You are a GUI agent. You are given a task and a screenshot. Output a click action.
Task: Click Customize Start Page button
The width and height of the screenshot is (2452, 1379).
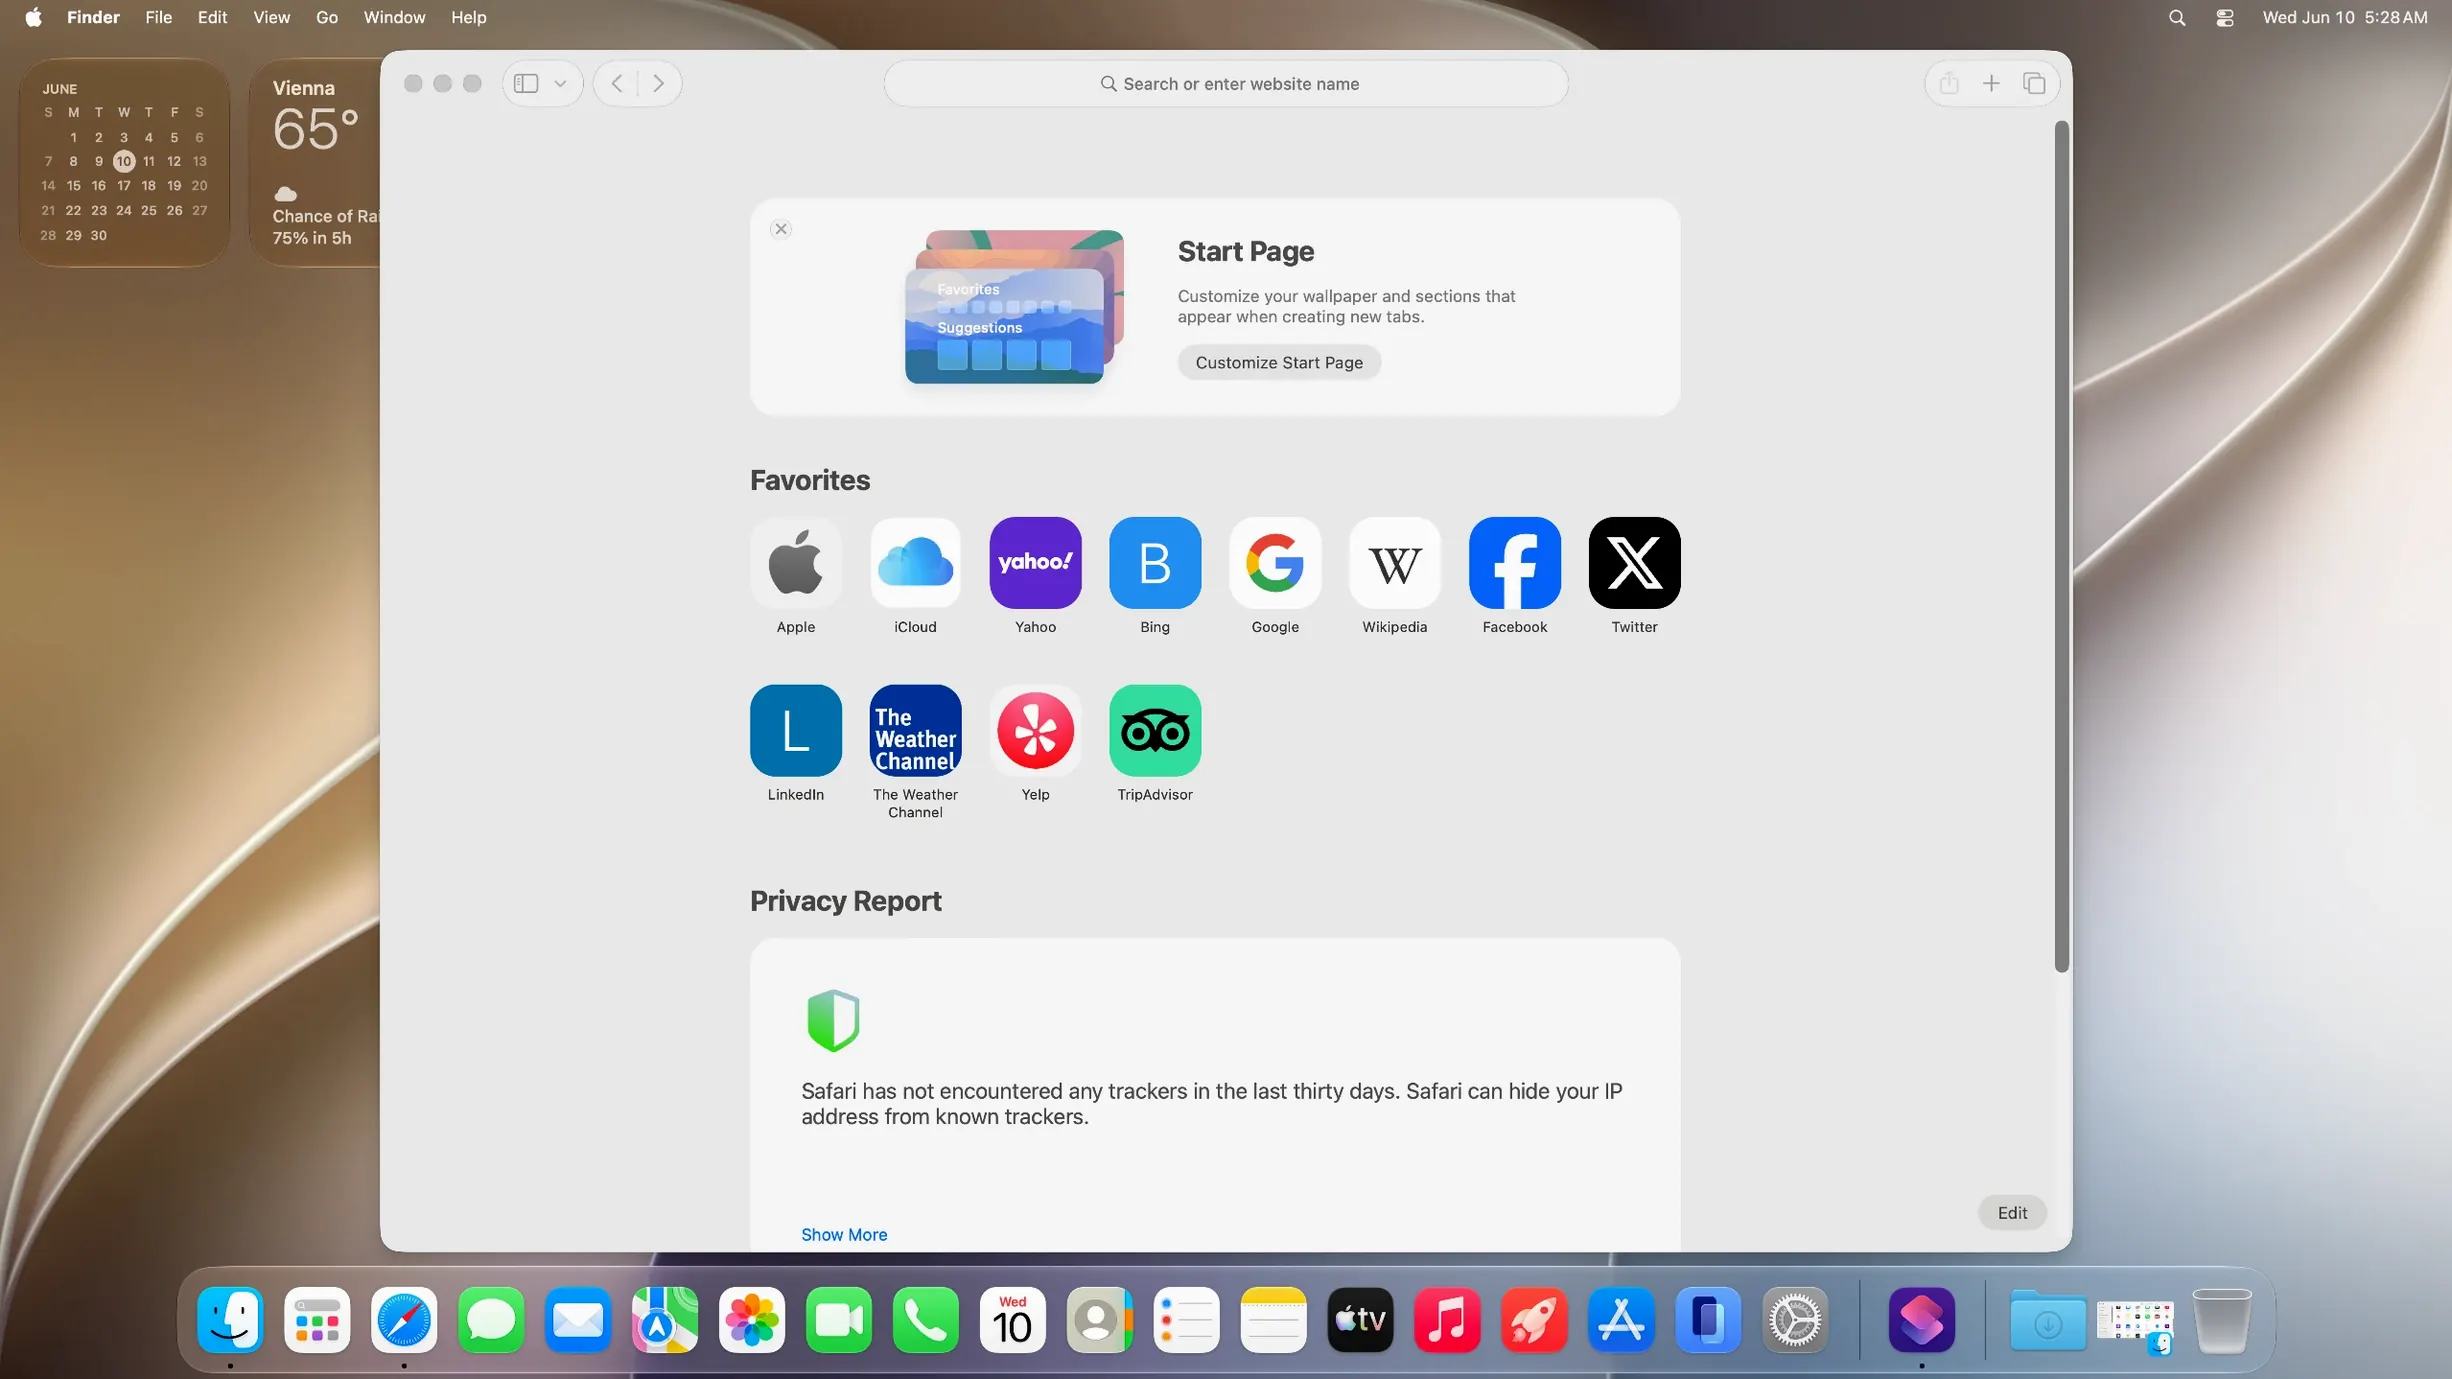coord(1279,363)
